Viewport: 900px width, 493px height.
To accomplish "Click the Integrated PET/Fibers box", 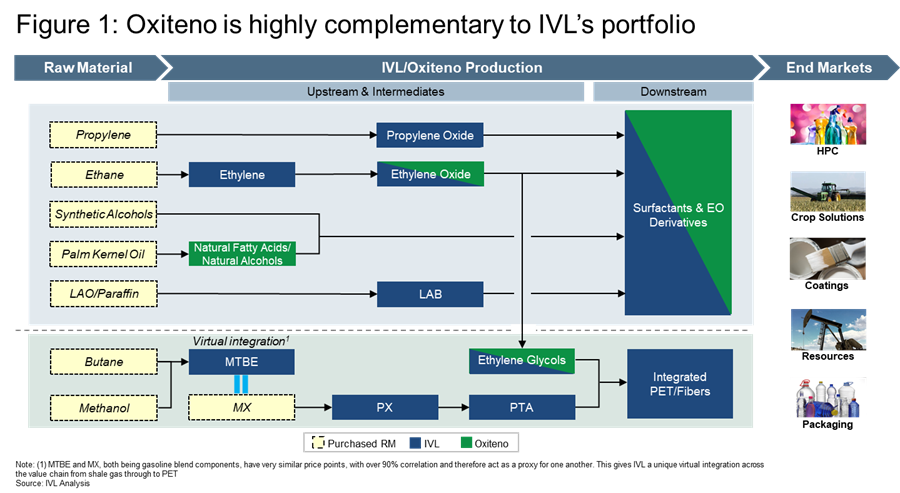I will pyautogui.click(x=680, y=384).
